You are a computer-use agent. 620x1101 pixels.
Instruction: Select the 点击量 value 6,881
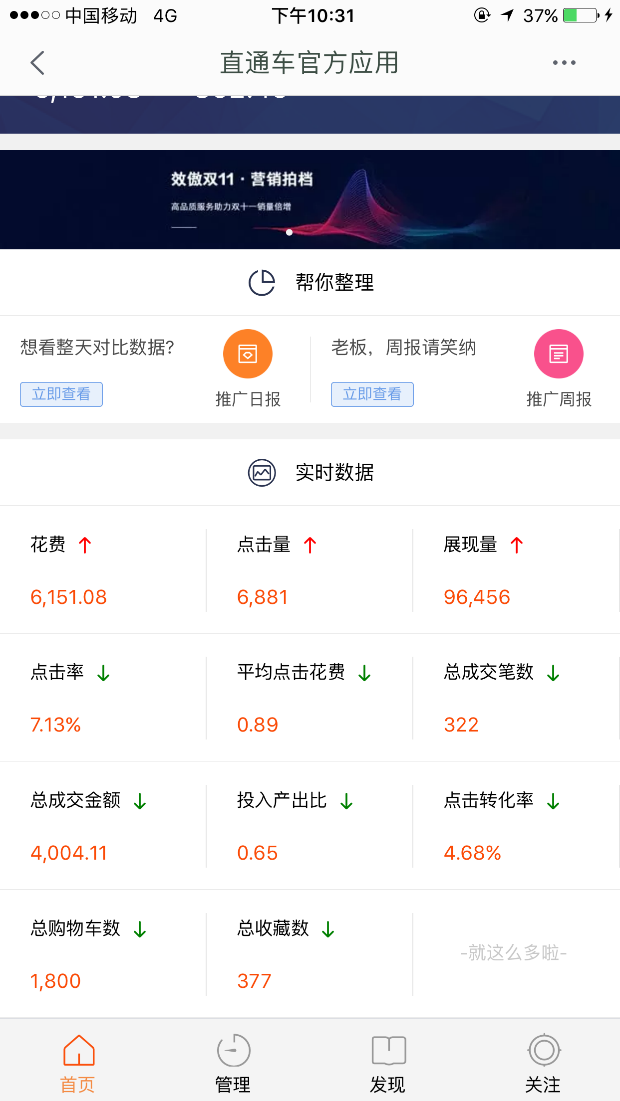[x=263, y=598]
